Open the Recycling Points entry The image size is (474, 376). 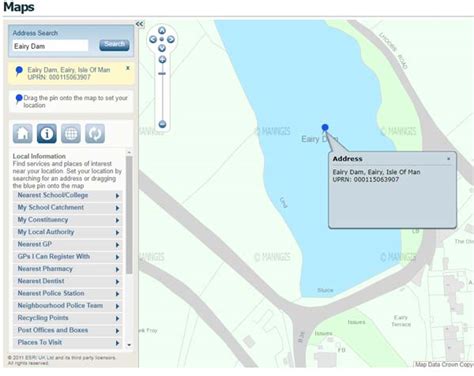click(x=68, y=318)
